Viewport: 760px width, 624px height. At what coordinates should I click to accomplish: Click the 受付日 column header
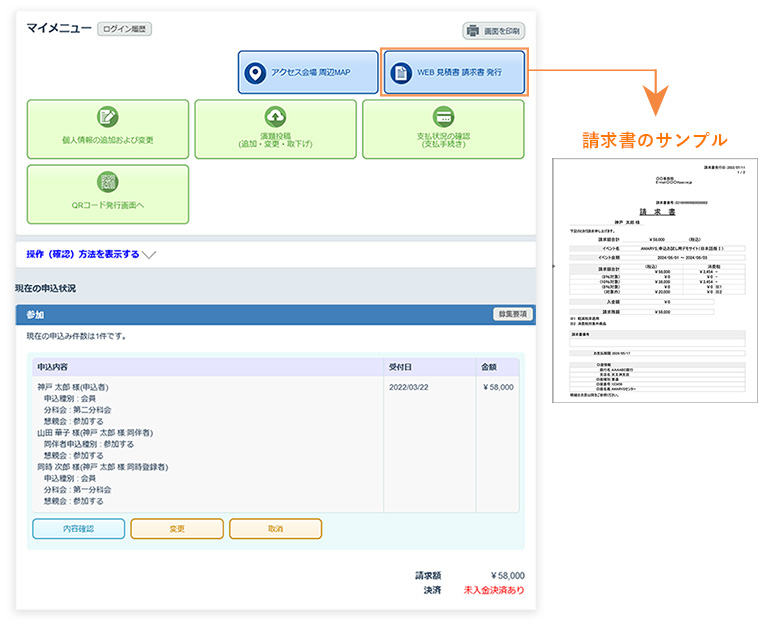click(x=400, y=367)
